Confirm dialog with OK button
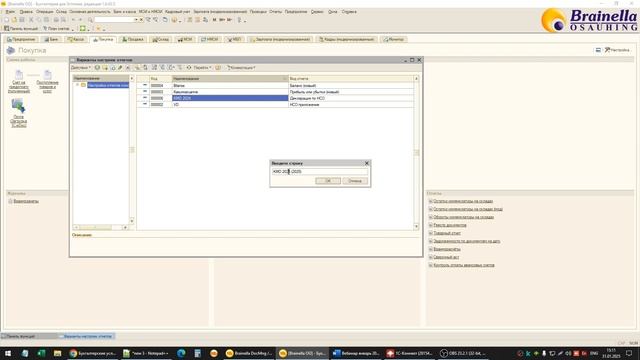 [328, 181]
